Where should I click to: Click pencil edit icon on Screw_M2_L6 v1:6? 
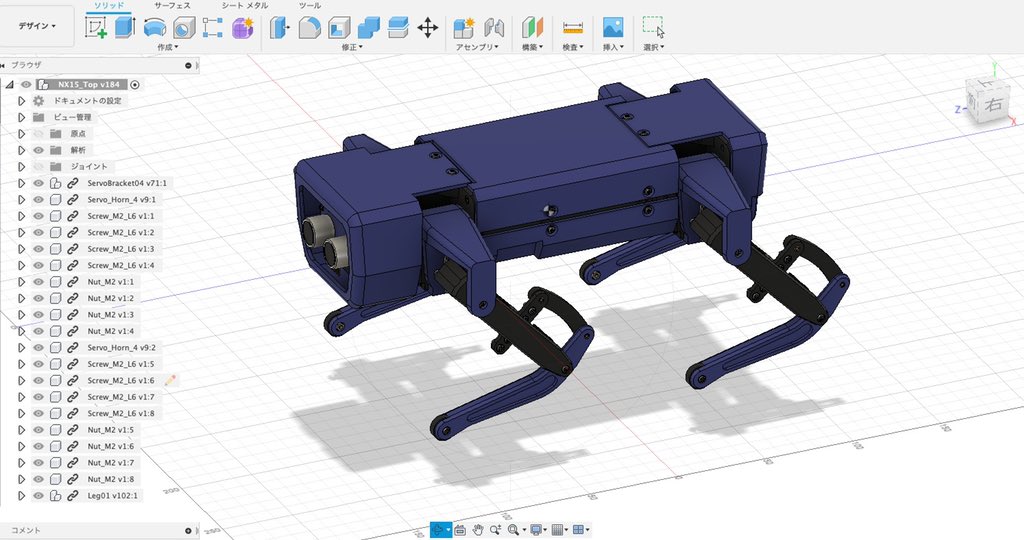coord(170,380)
